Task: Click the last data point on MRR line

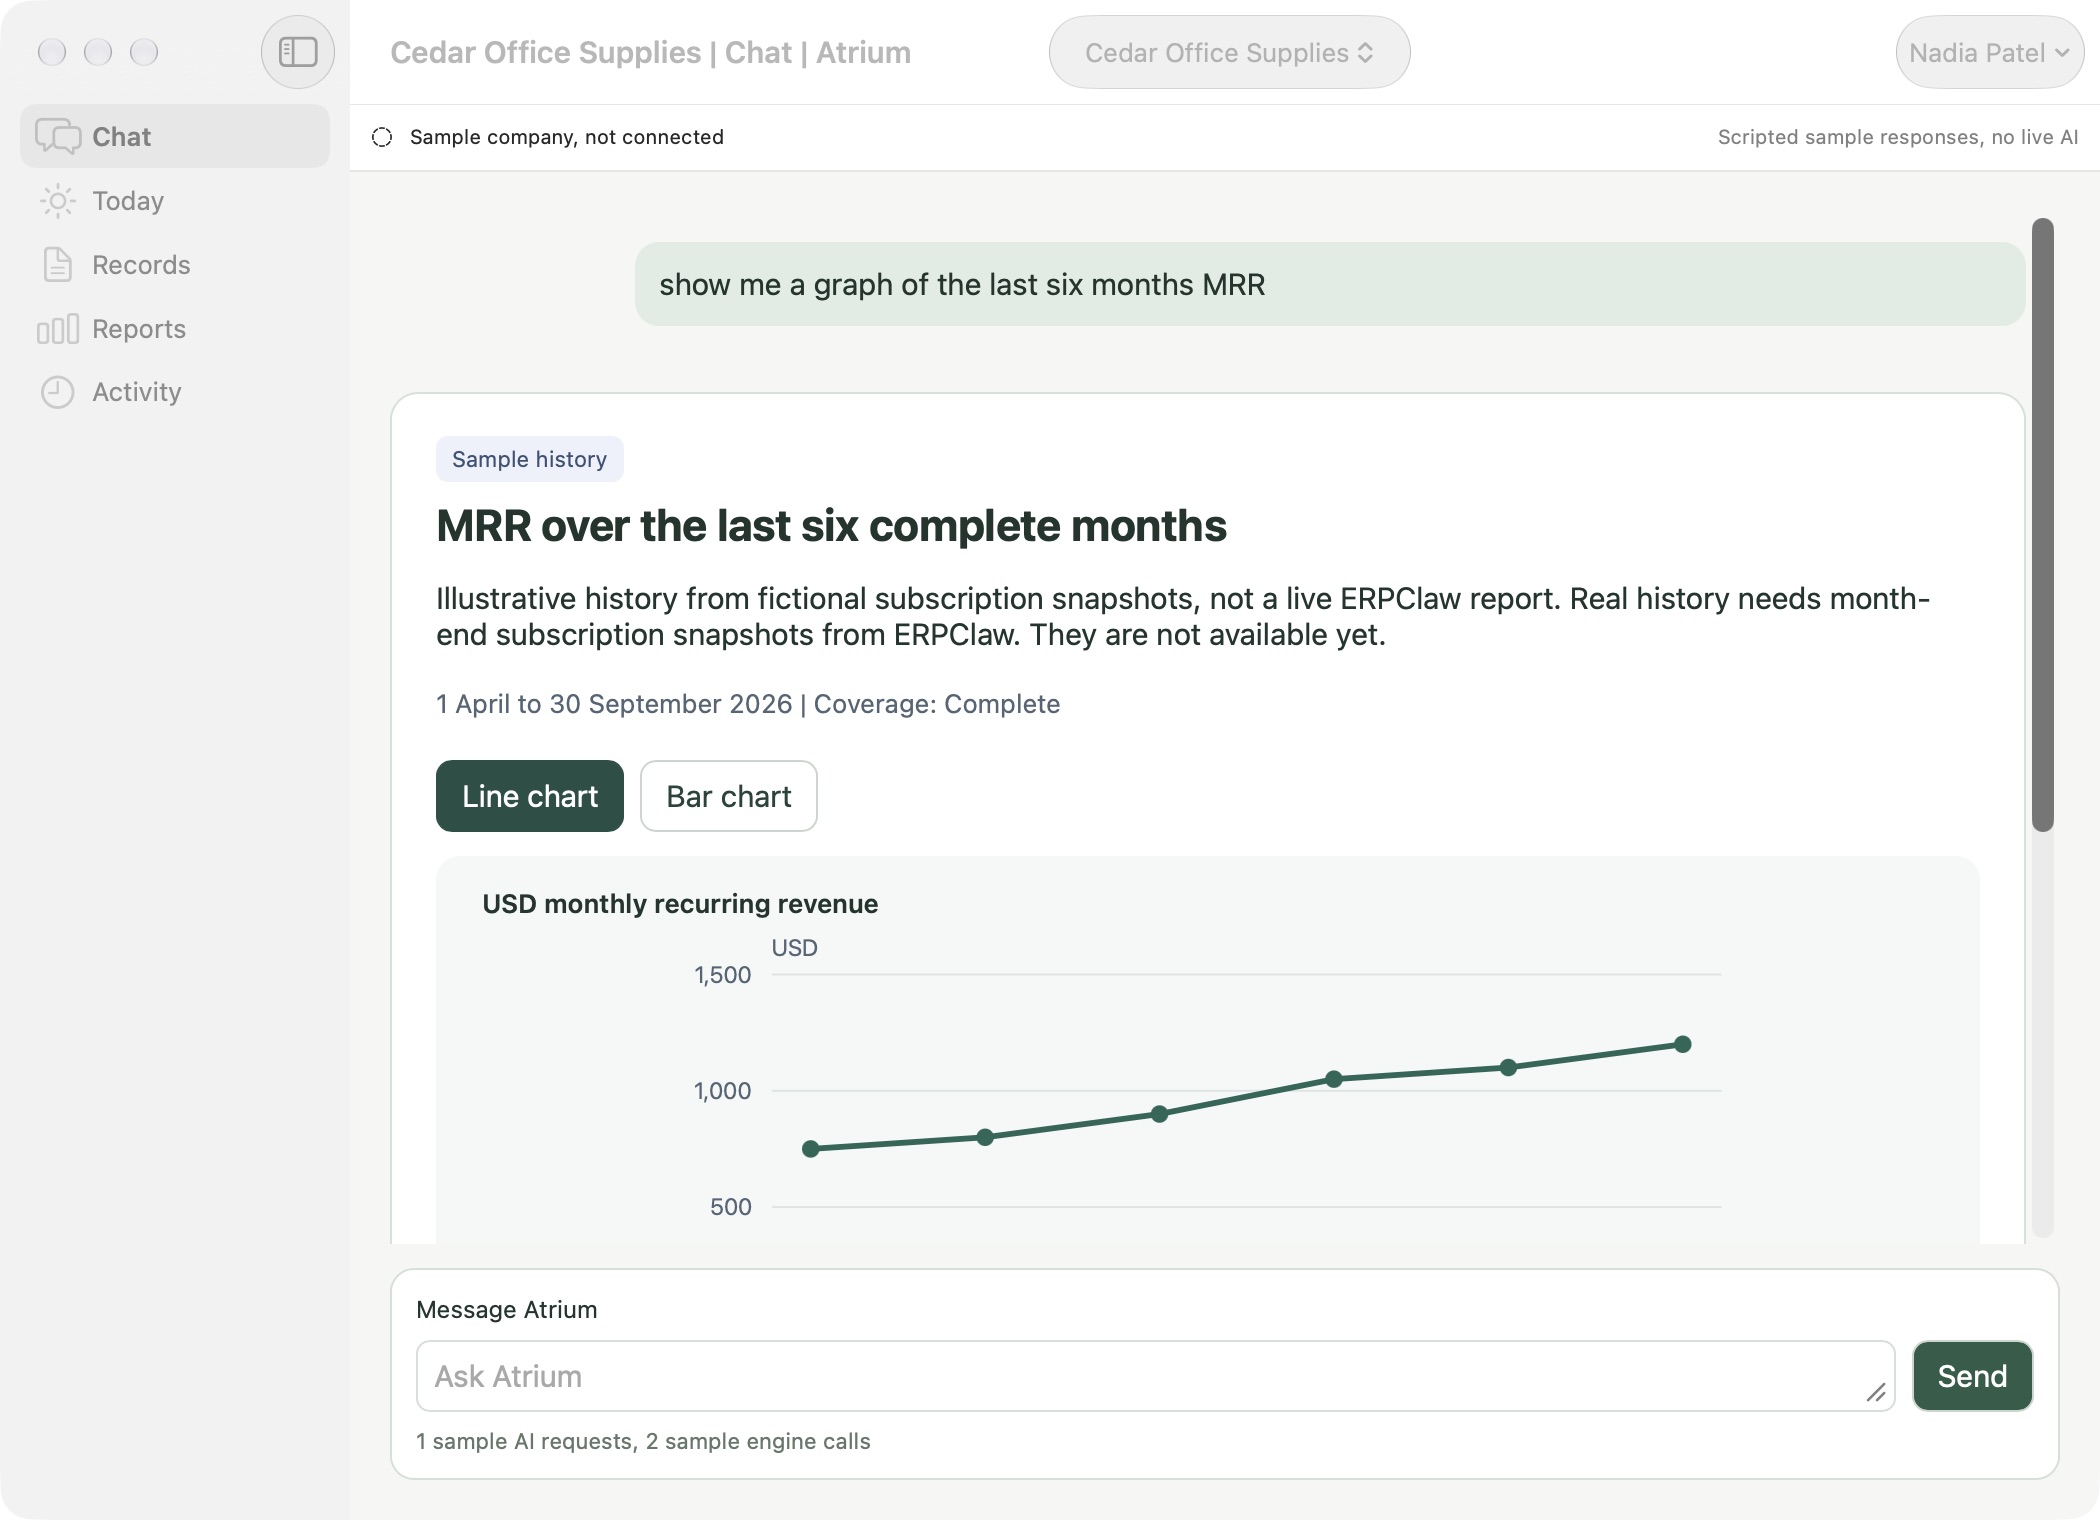Action: [1683, 1044]
